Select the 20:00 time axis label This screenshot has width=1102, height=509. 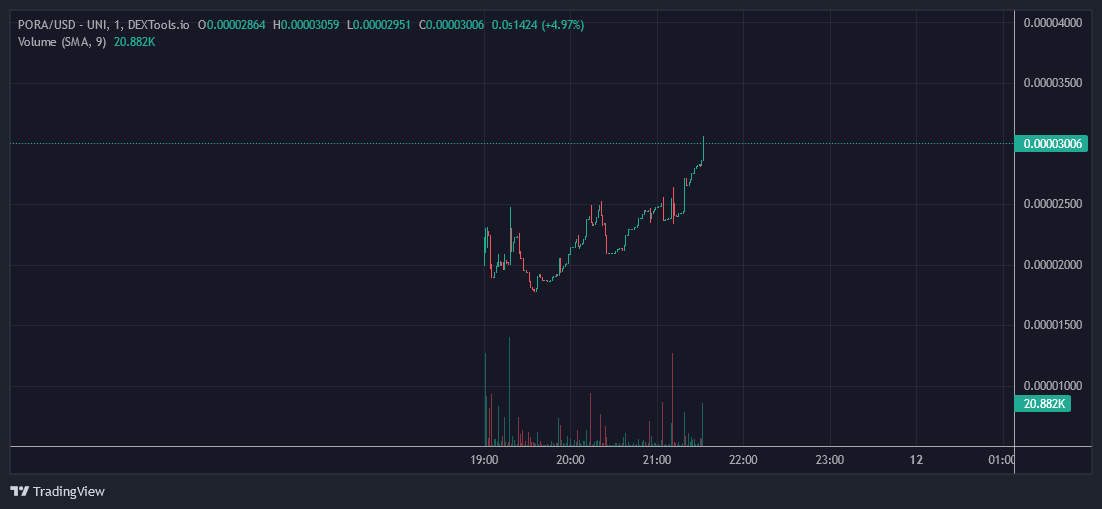pyautogui.click(x=570, y=460)
